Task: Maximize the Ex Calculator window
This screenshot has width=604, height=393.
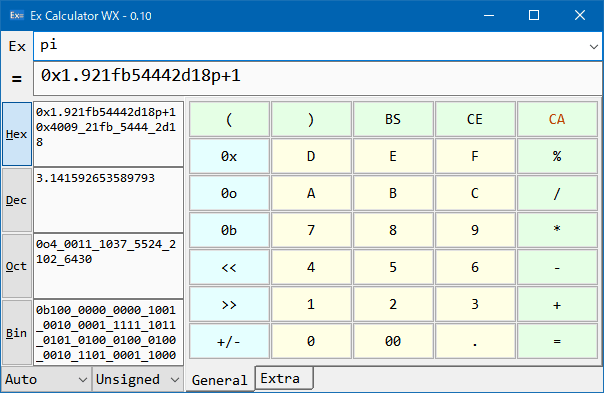Action: point(534,15)
